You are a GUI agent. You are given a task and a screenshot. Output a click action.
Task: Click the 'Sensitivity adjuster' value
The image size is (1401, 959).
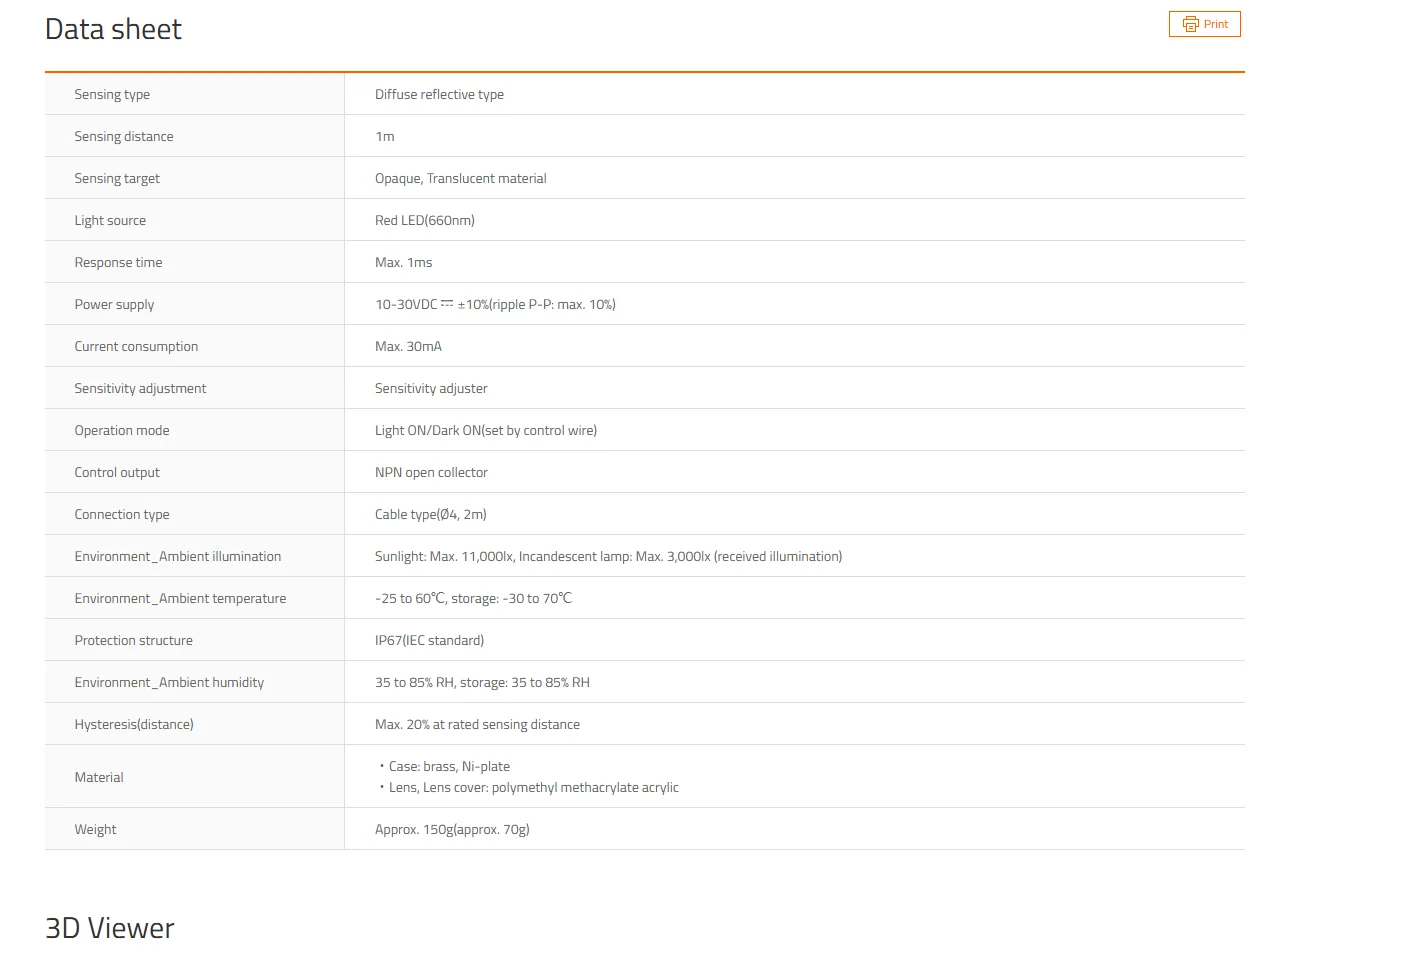point(431,389)
